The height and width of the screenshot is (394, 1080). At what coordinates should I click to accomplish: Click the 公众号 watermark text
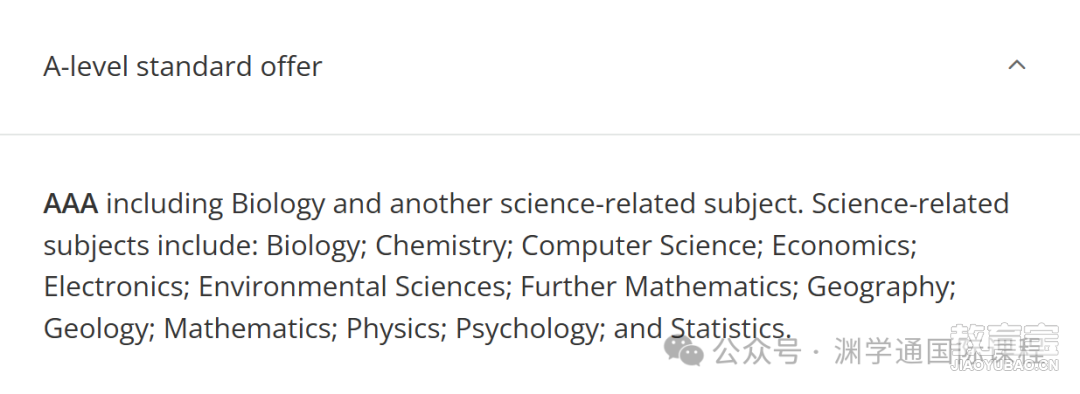point(757,351)
